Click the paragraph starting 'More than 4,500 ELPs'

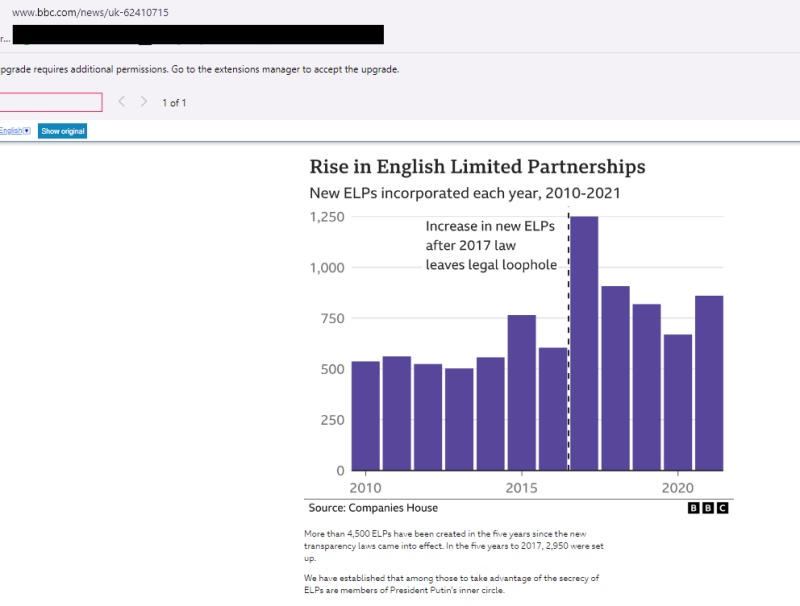click(x=455, y=546)
